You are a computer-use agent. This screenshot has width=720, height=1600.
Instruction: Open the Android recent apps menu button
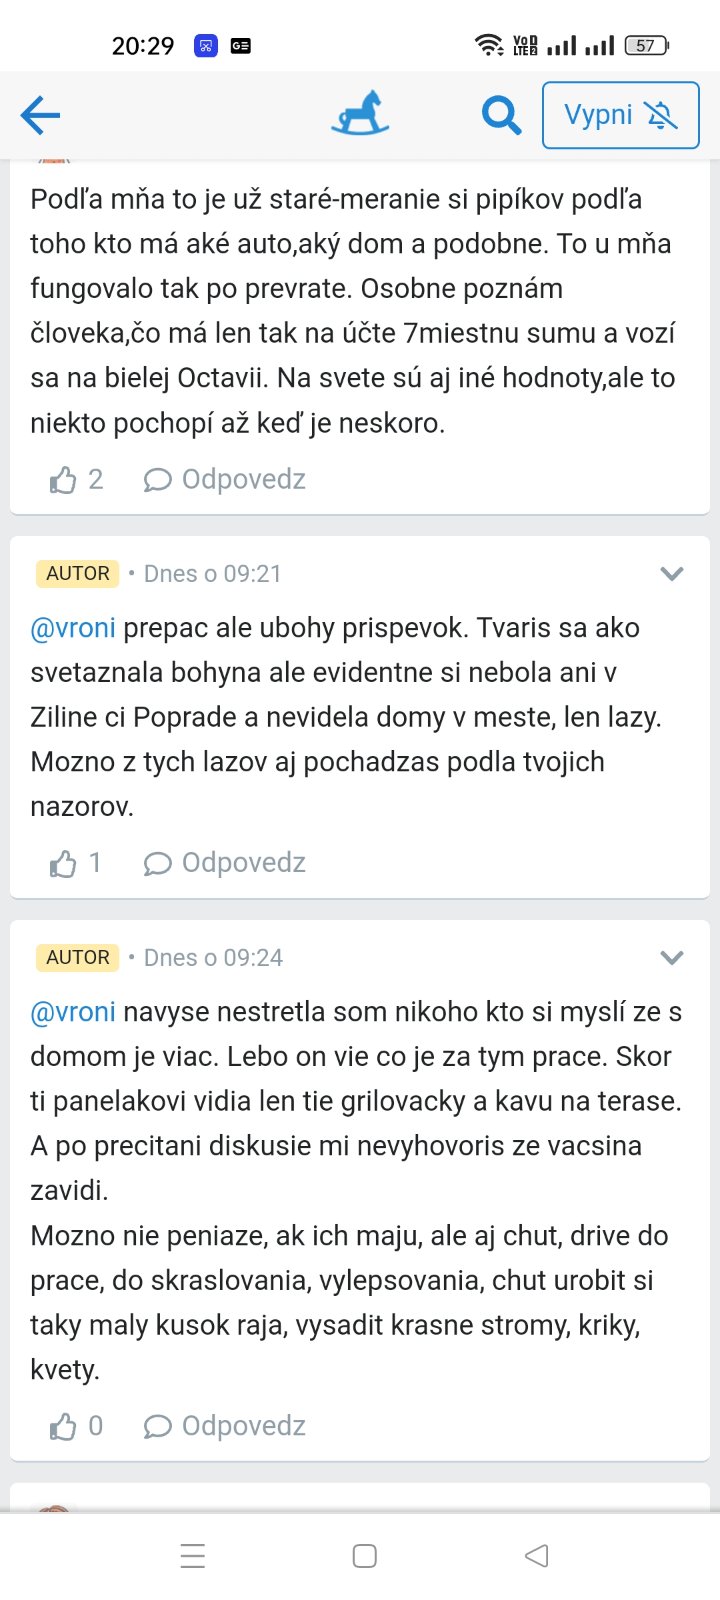tap(193, 1556)
